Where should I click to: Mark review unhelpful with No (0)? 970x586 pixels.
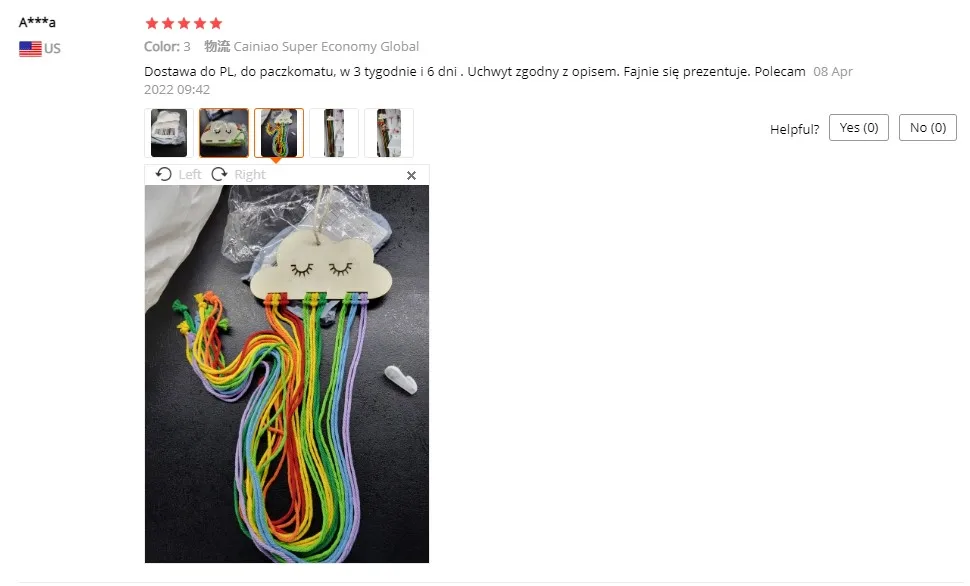point(928,127)
